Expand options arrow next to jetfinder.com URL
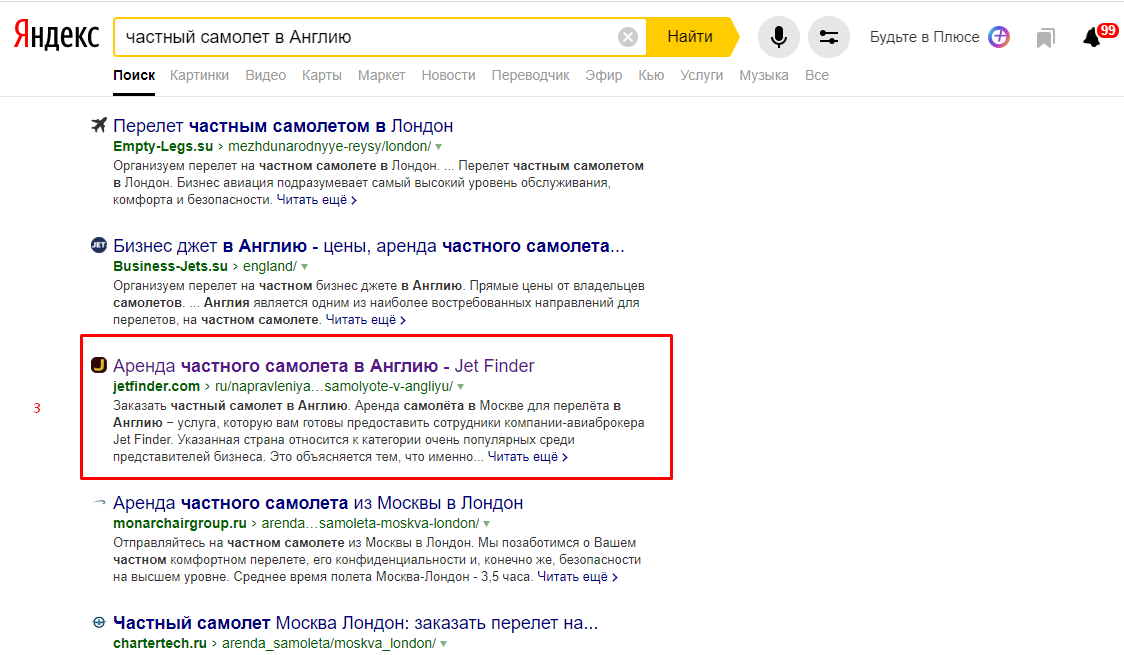The width and height of the screenshot is (1124, 655). (461, 387)
